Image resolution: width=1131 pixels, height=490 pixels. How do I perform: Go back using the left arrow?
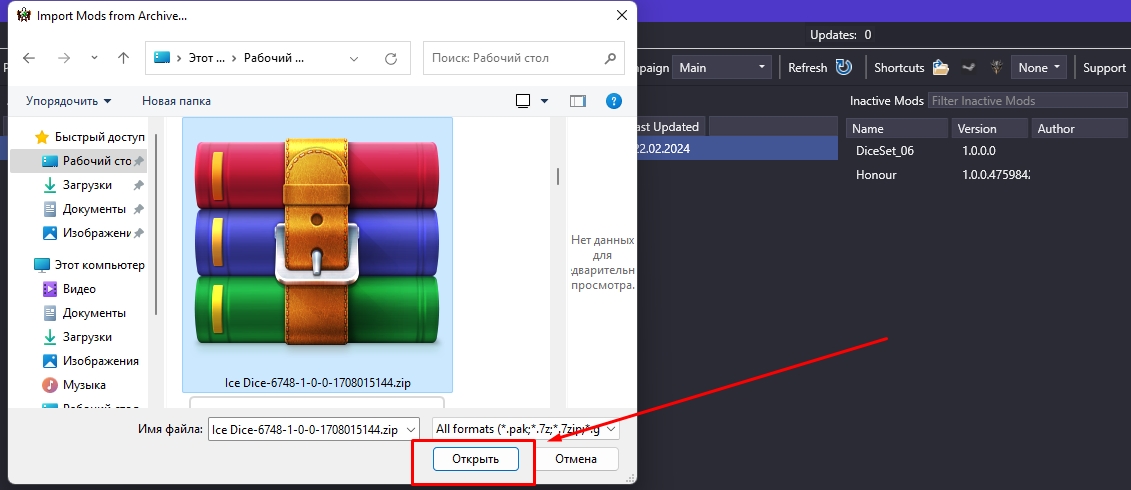29,58
